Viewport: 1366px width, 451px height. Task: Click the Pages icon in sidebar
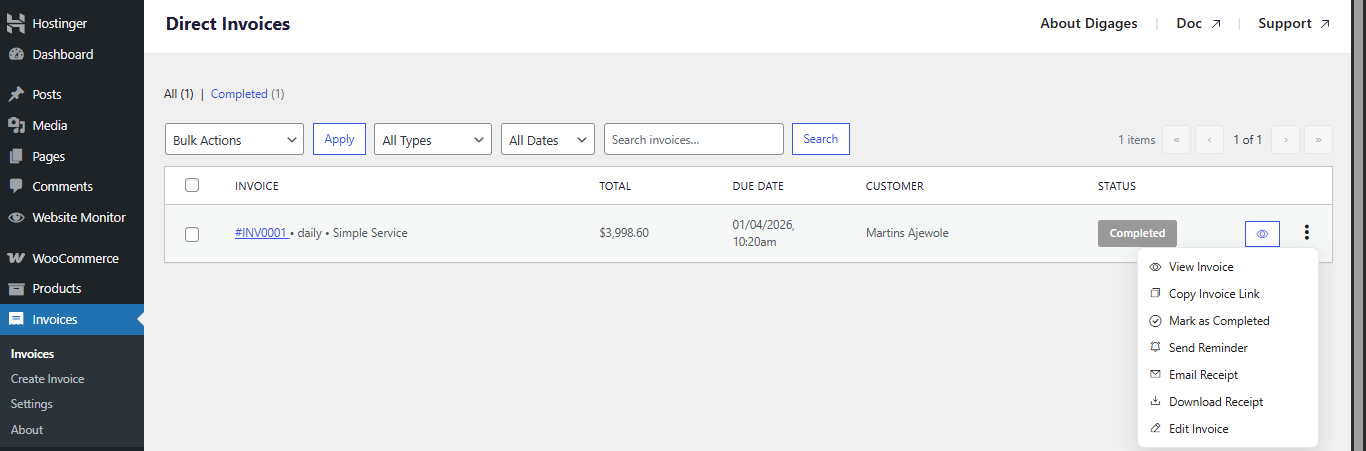[16, 156]
